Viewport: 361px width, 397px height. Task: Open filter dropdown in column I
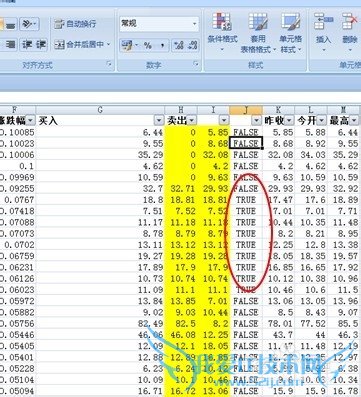pos(224,120)
